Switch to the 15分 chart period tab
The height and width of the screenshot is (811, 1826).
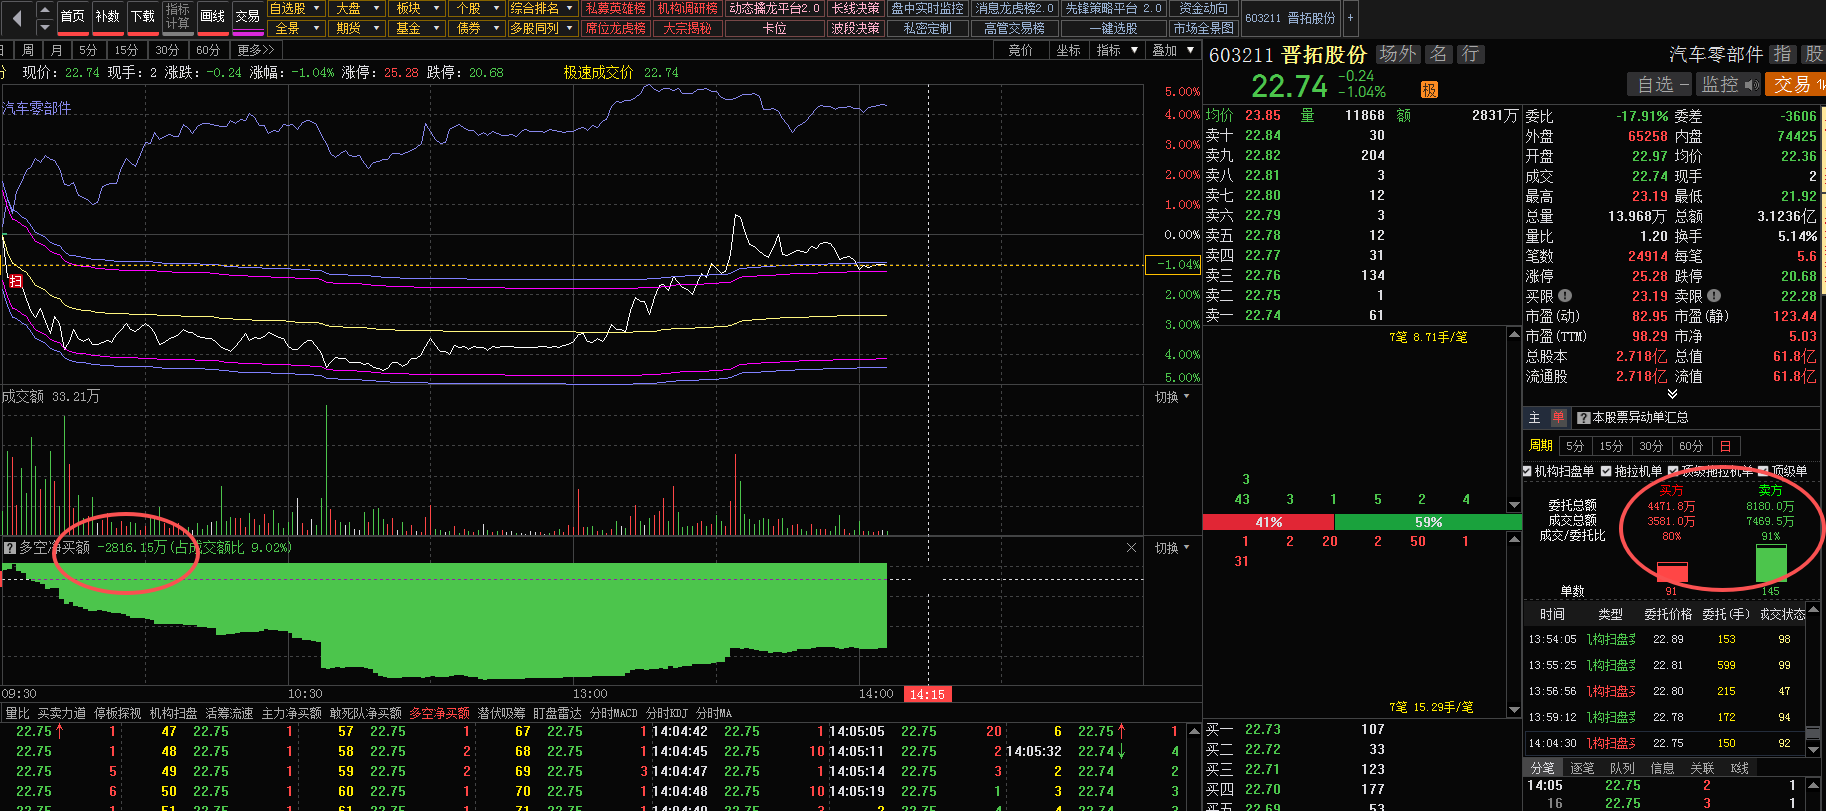(126, 50)
